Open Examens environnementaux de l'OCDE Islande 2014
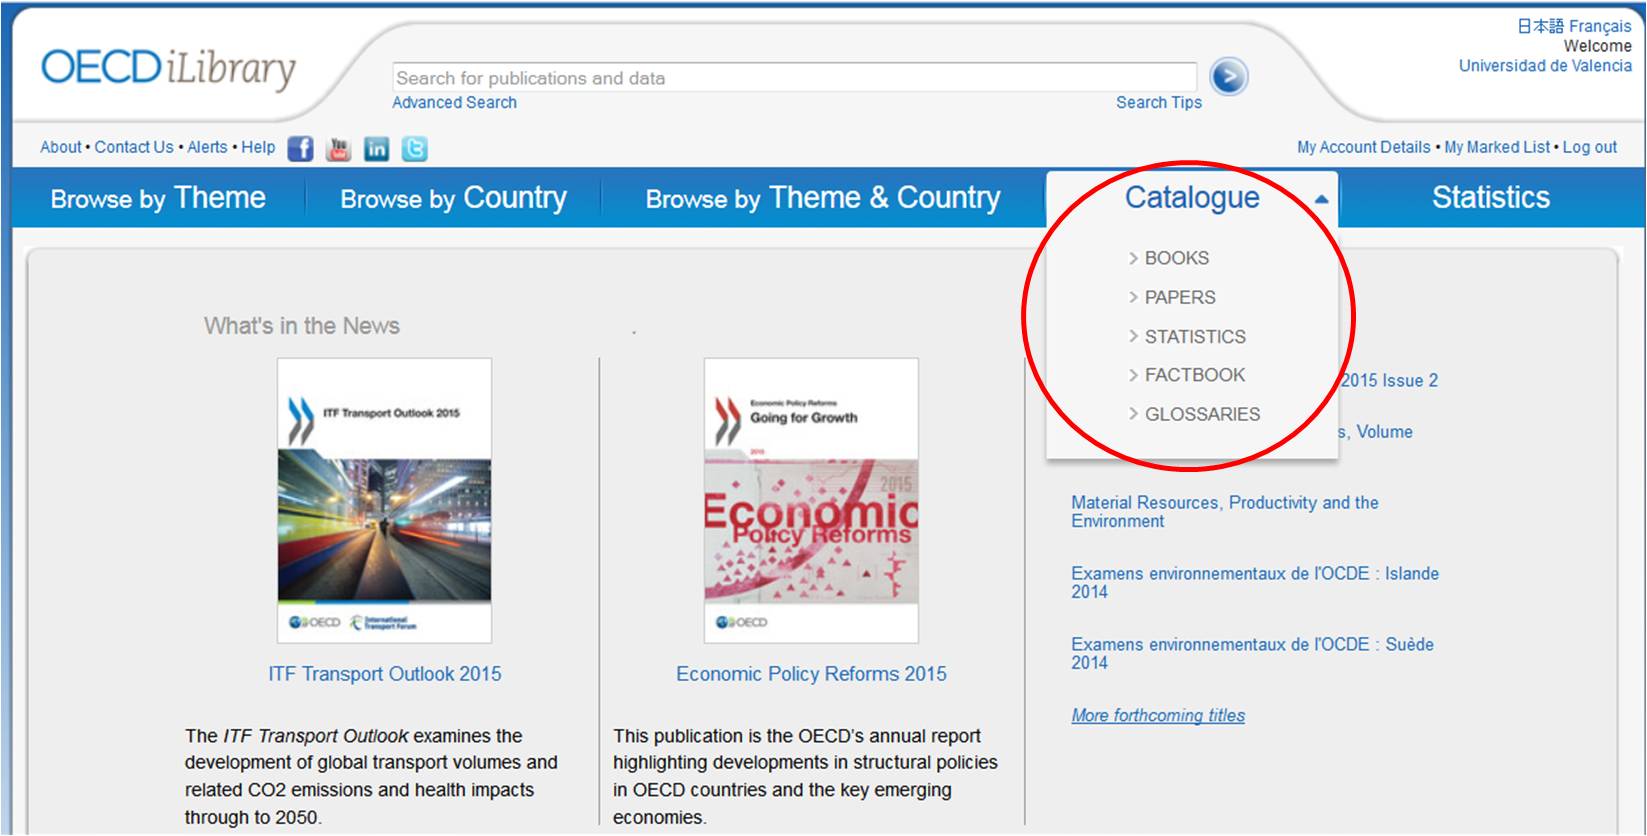This screenshot has height=836, width=1647. pyautogui.click(x=1255, y=582)
